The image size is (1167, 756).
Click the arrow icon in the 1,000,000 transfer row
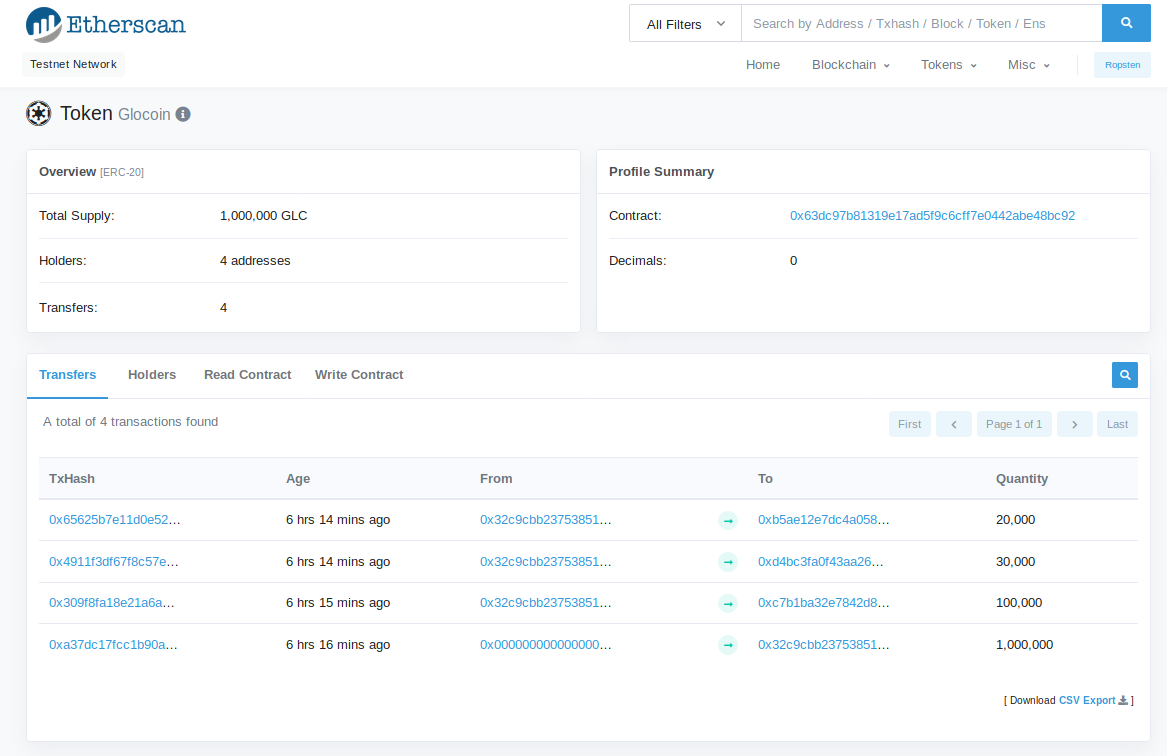(x=728, y=645)
